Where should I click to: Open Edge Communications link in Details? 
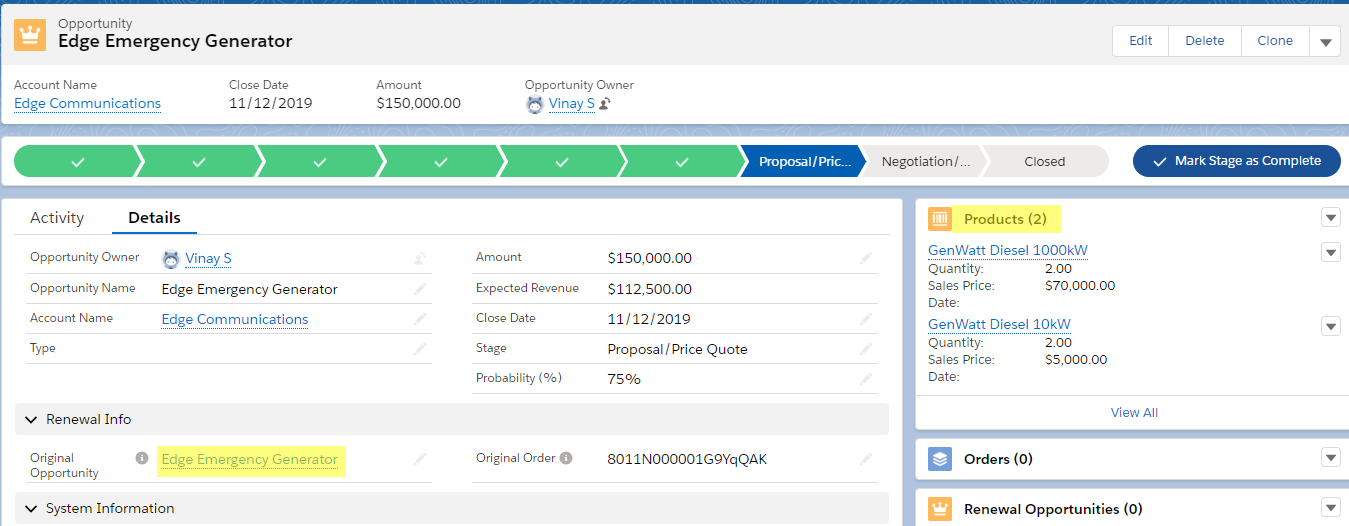point(235,320)
